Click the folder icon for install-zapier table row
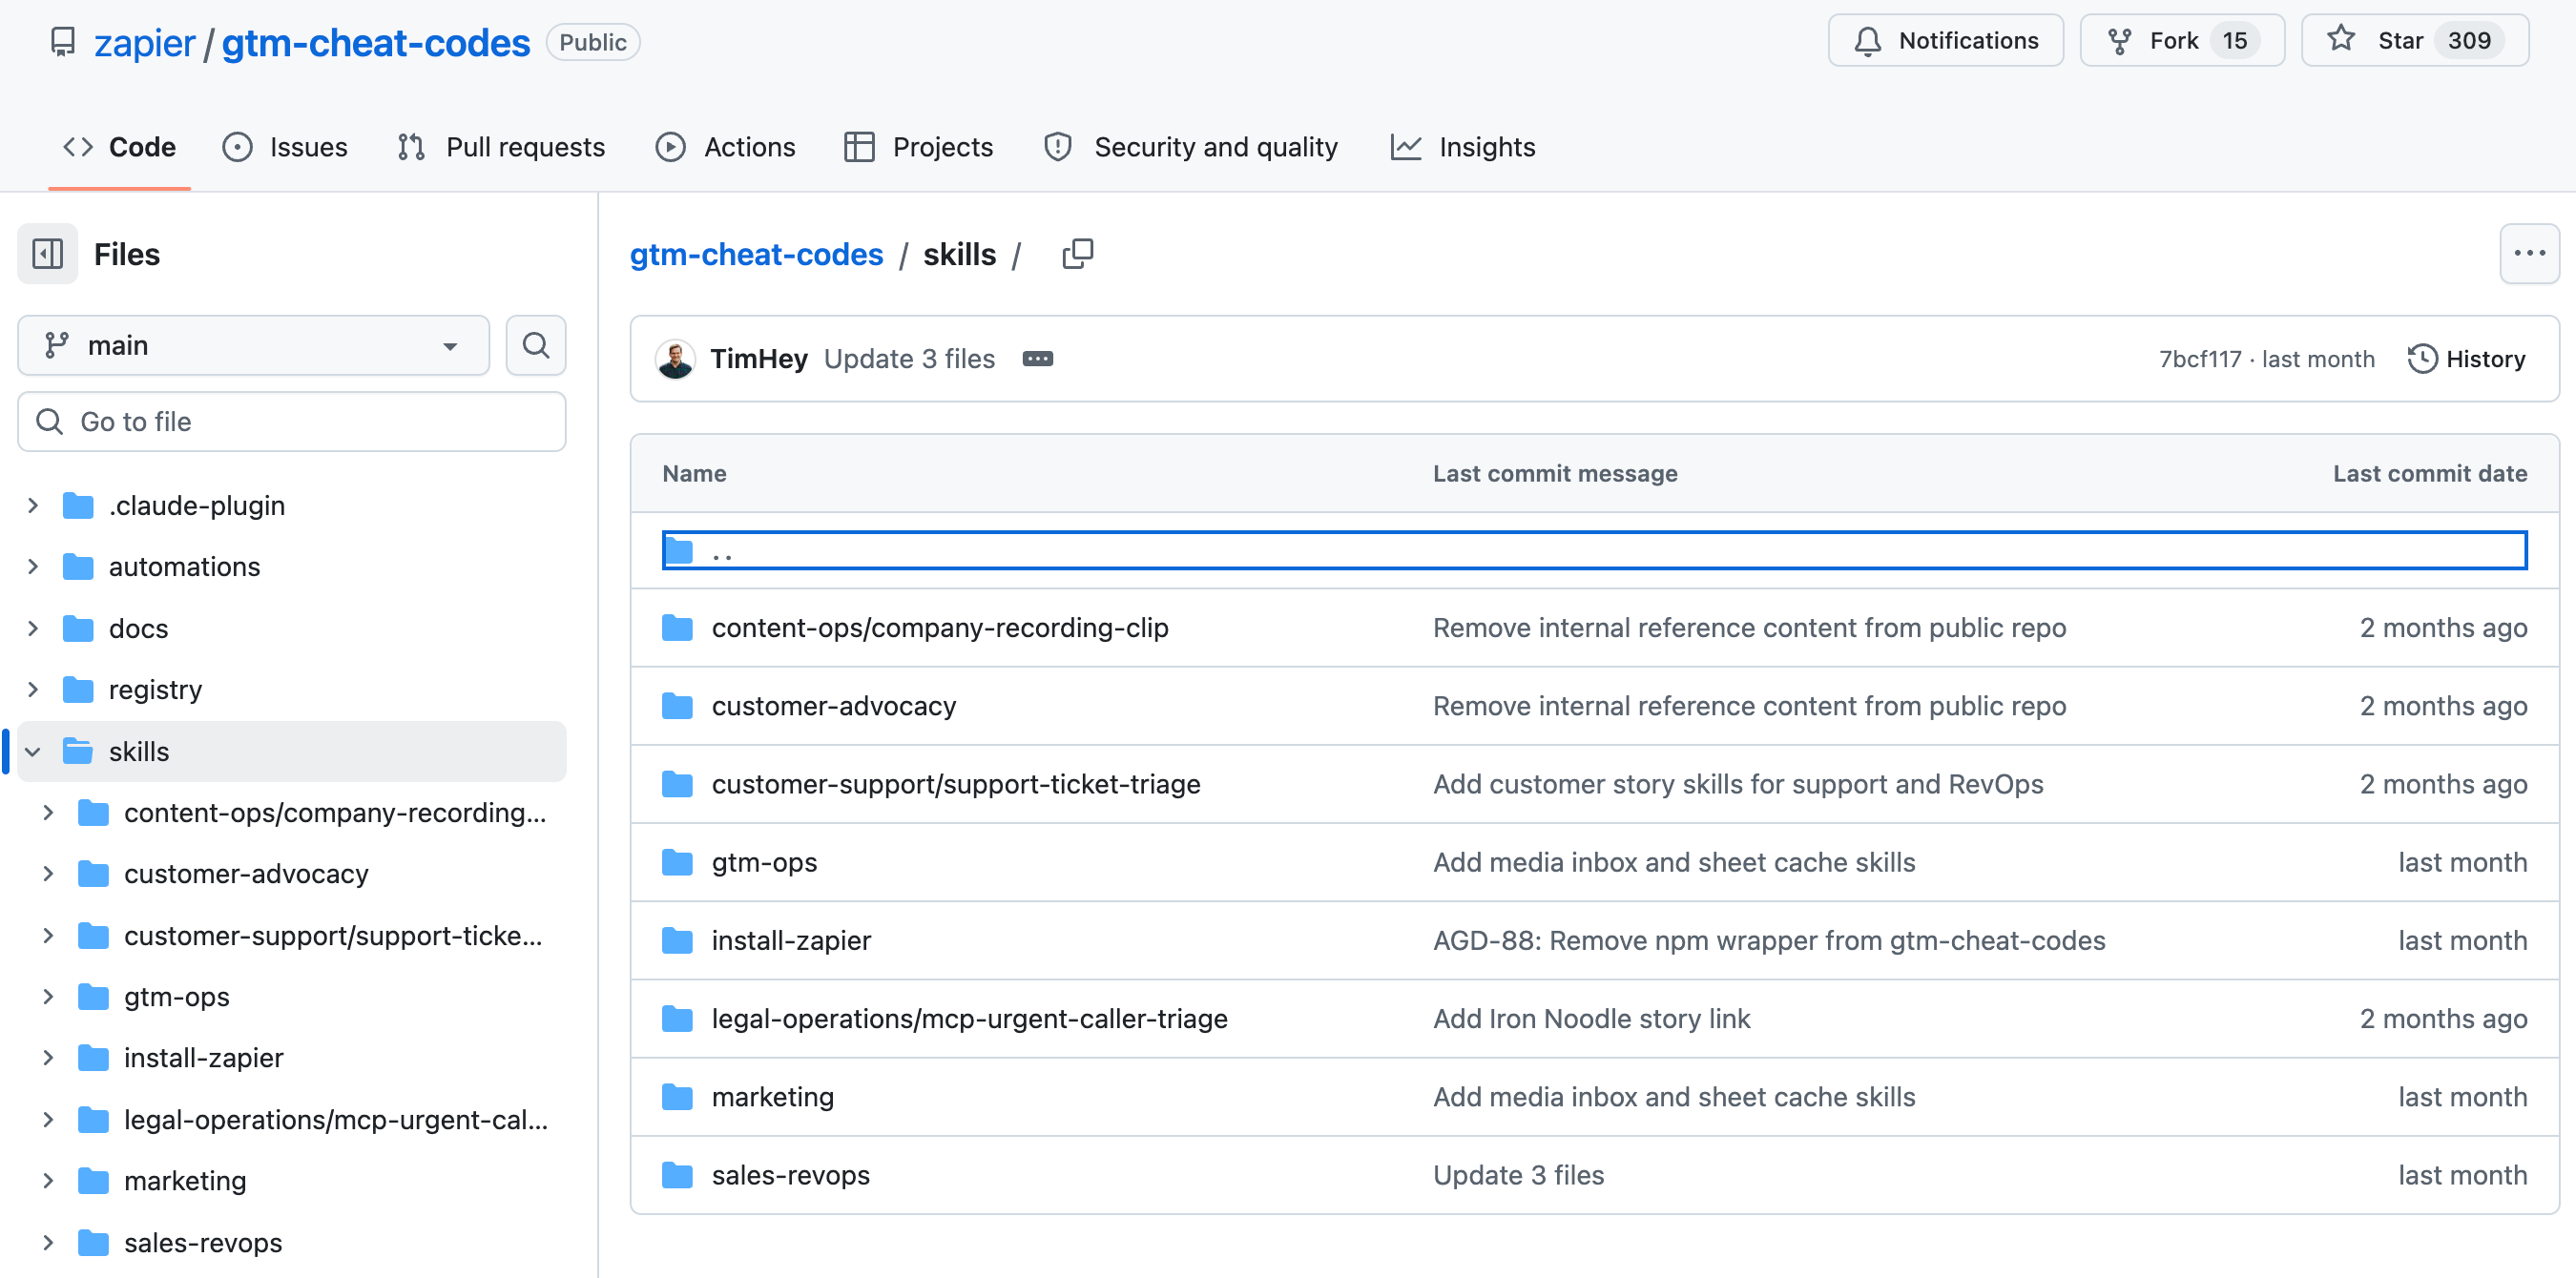Image resolution: width=2576 pixels, height=1278 pixels. tap(677, 940)
